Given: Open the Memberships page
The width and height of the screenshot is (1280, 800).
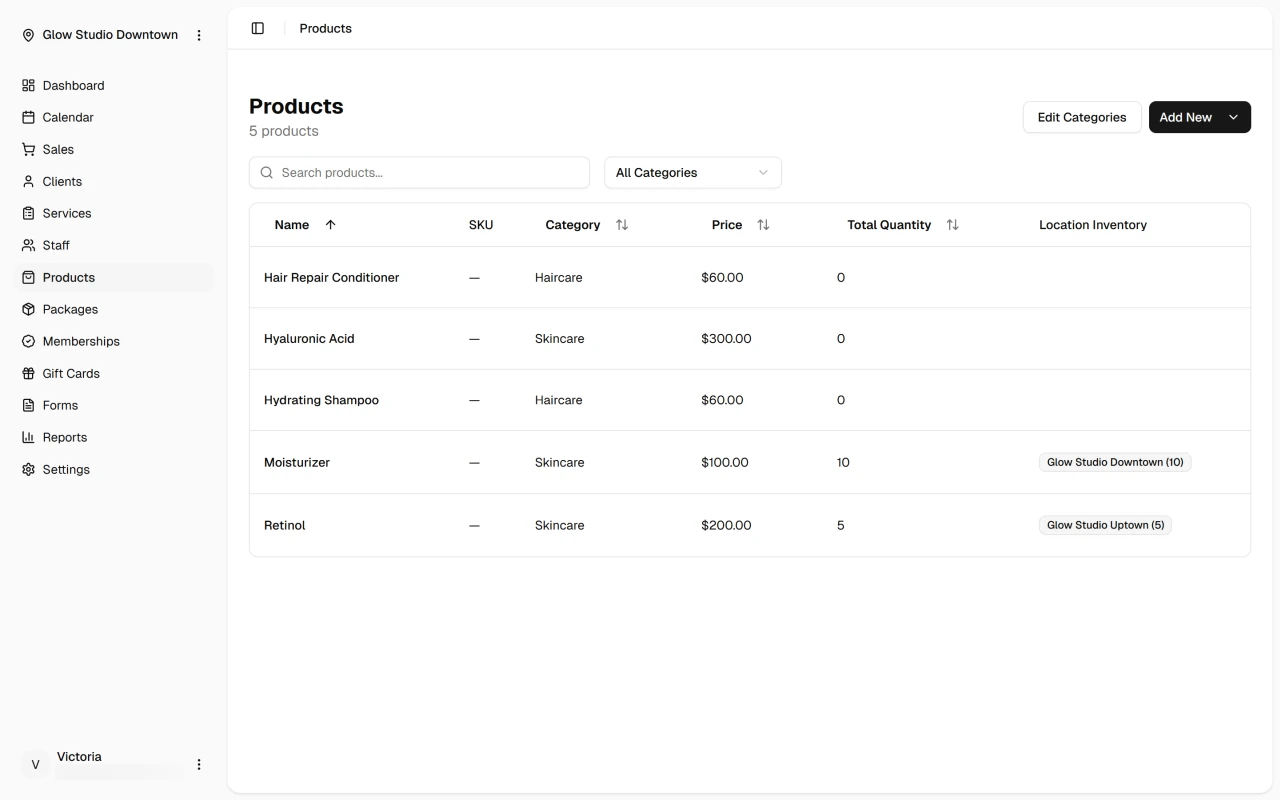Looking at the screenshot, I should coord(113,342).
